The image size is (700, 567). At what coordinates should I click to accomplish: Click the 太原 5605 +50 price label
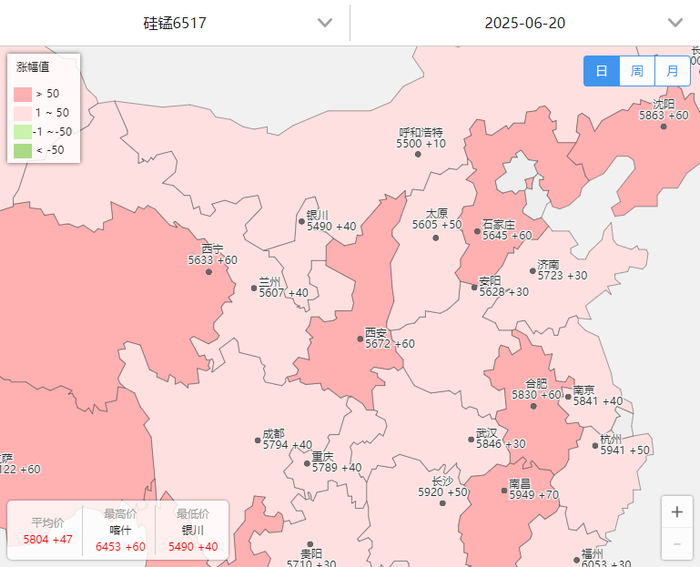437,219
